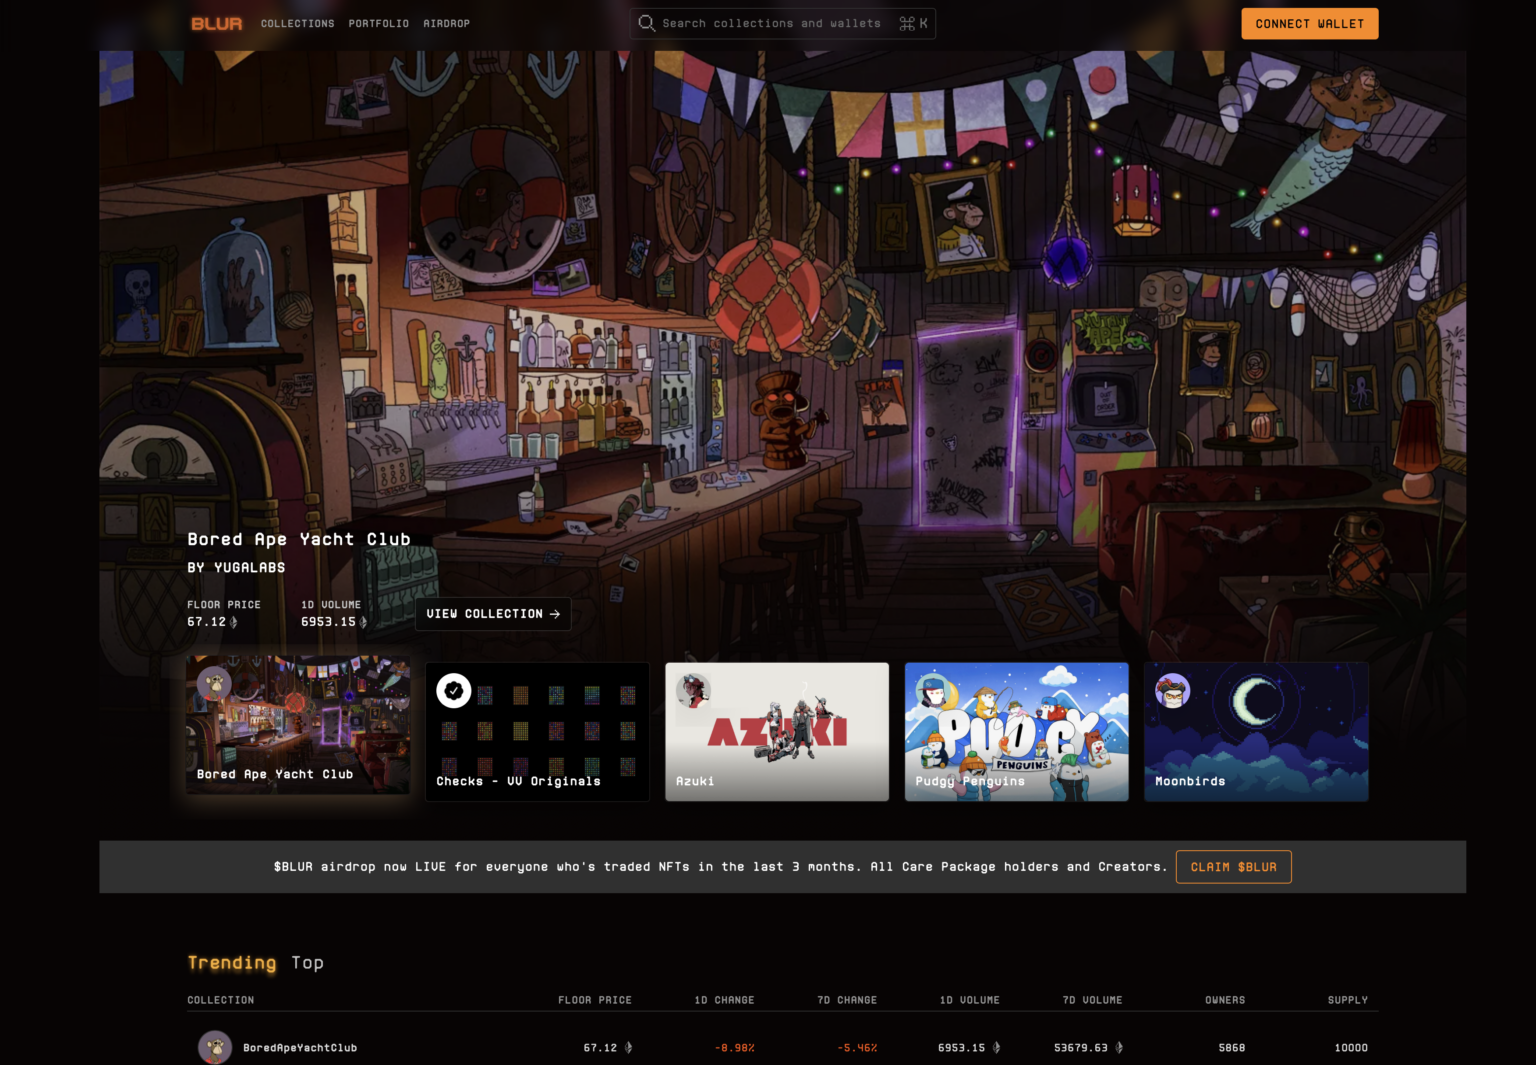Click BoredApeYachtClub avatar in trending table

(215, 1047)
